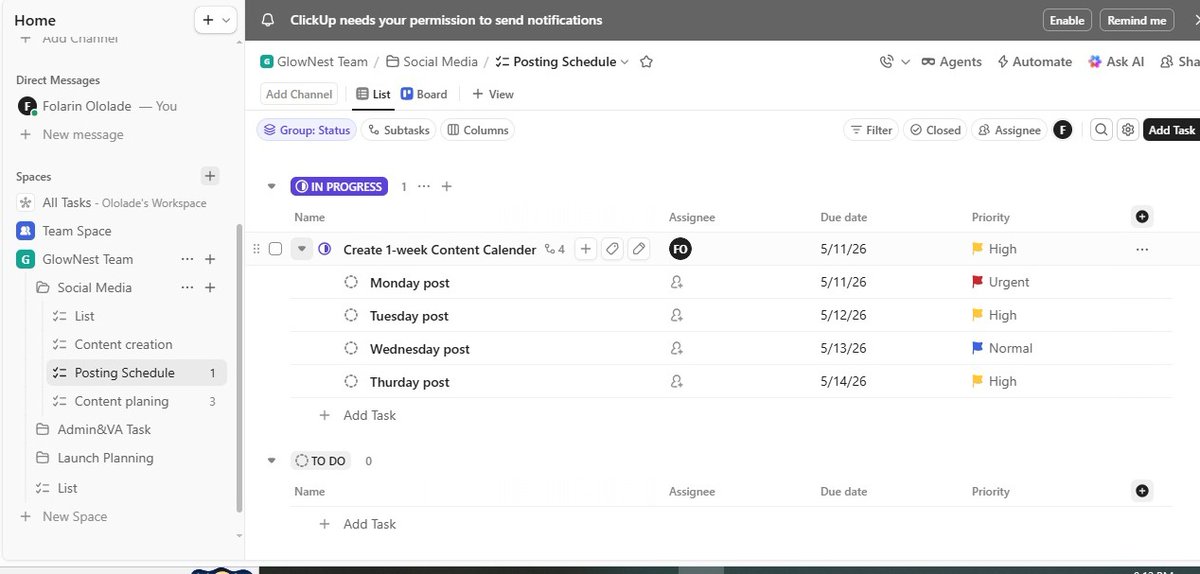This screenshot has height=574, width=1200.
Task: Click the Add Channel button
Action: pos(298,94)
